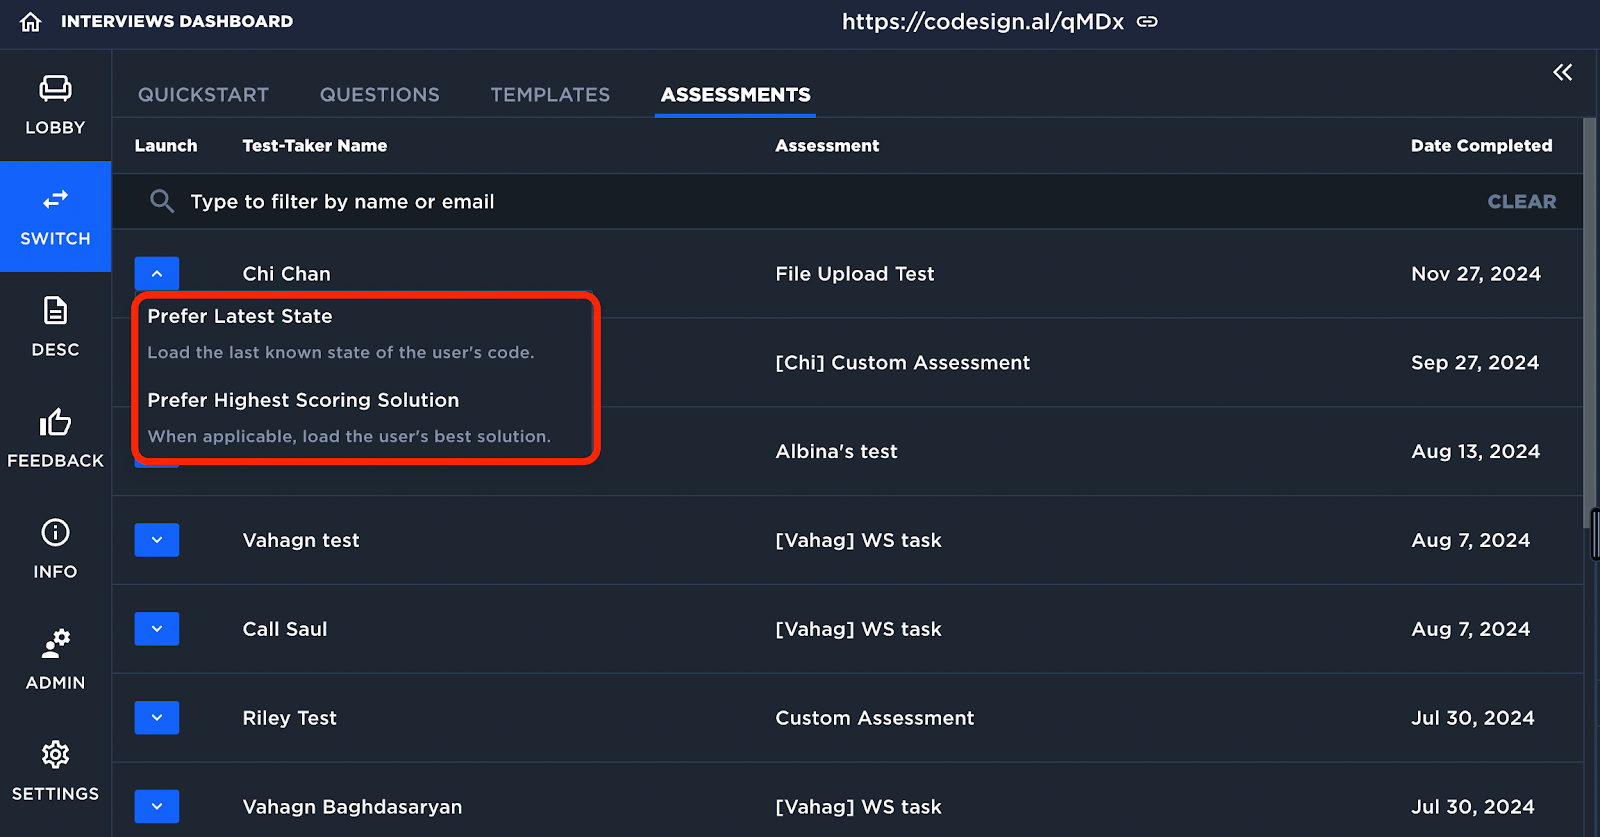Screen dimensions: 1600x837
Task: Click the Date Completed column header
Action: pyautogui.click(x=1481, y=146)
